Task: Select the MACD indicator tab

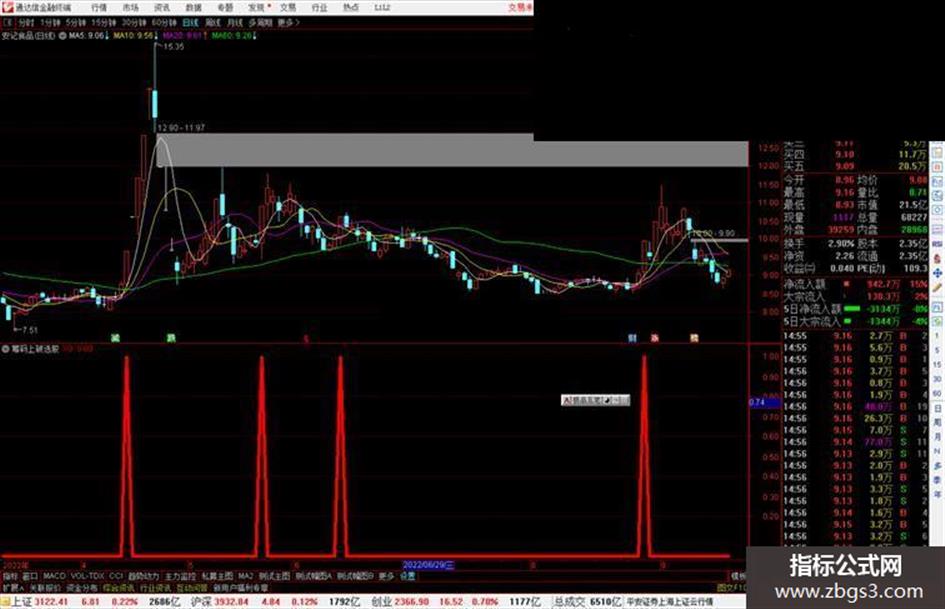Action: click(54, 576)
